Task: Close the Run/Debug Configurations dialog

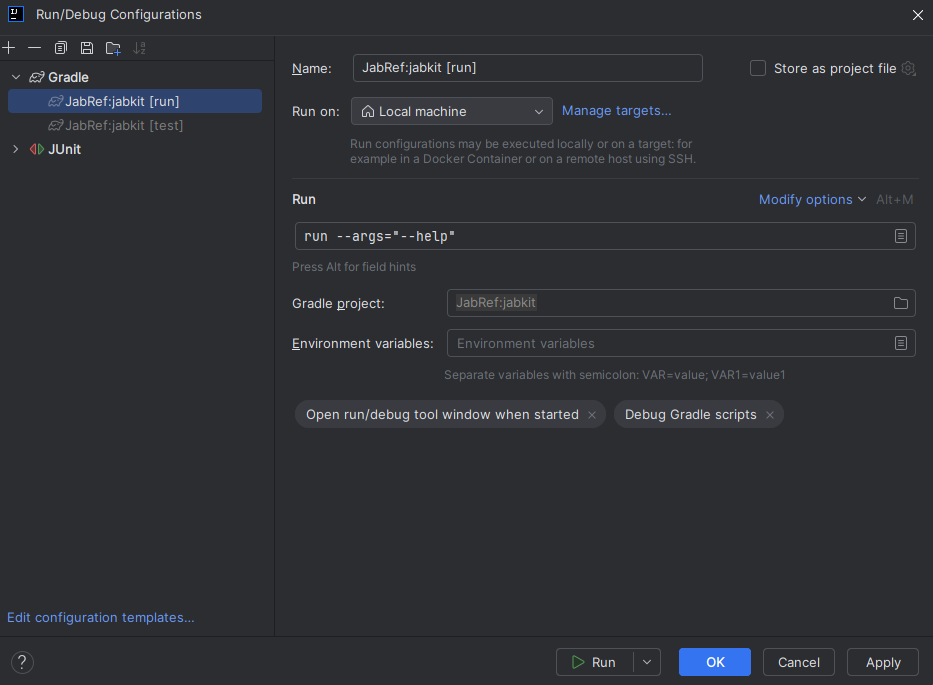Action: click(x=918, y=15)
